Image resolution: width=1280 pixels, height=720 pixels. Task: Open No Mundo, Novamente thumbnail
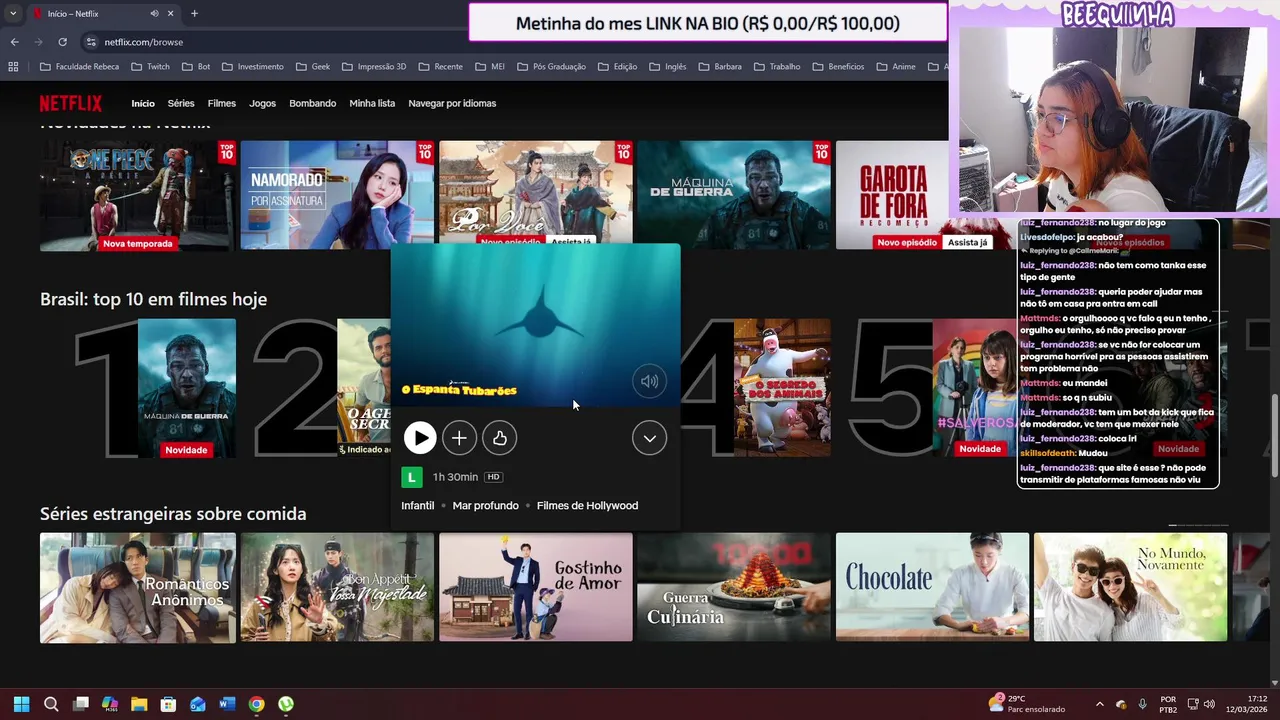1131,587
